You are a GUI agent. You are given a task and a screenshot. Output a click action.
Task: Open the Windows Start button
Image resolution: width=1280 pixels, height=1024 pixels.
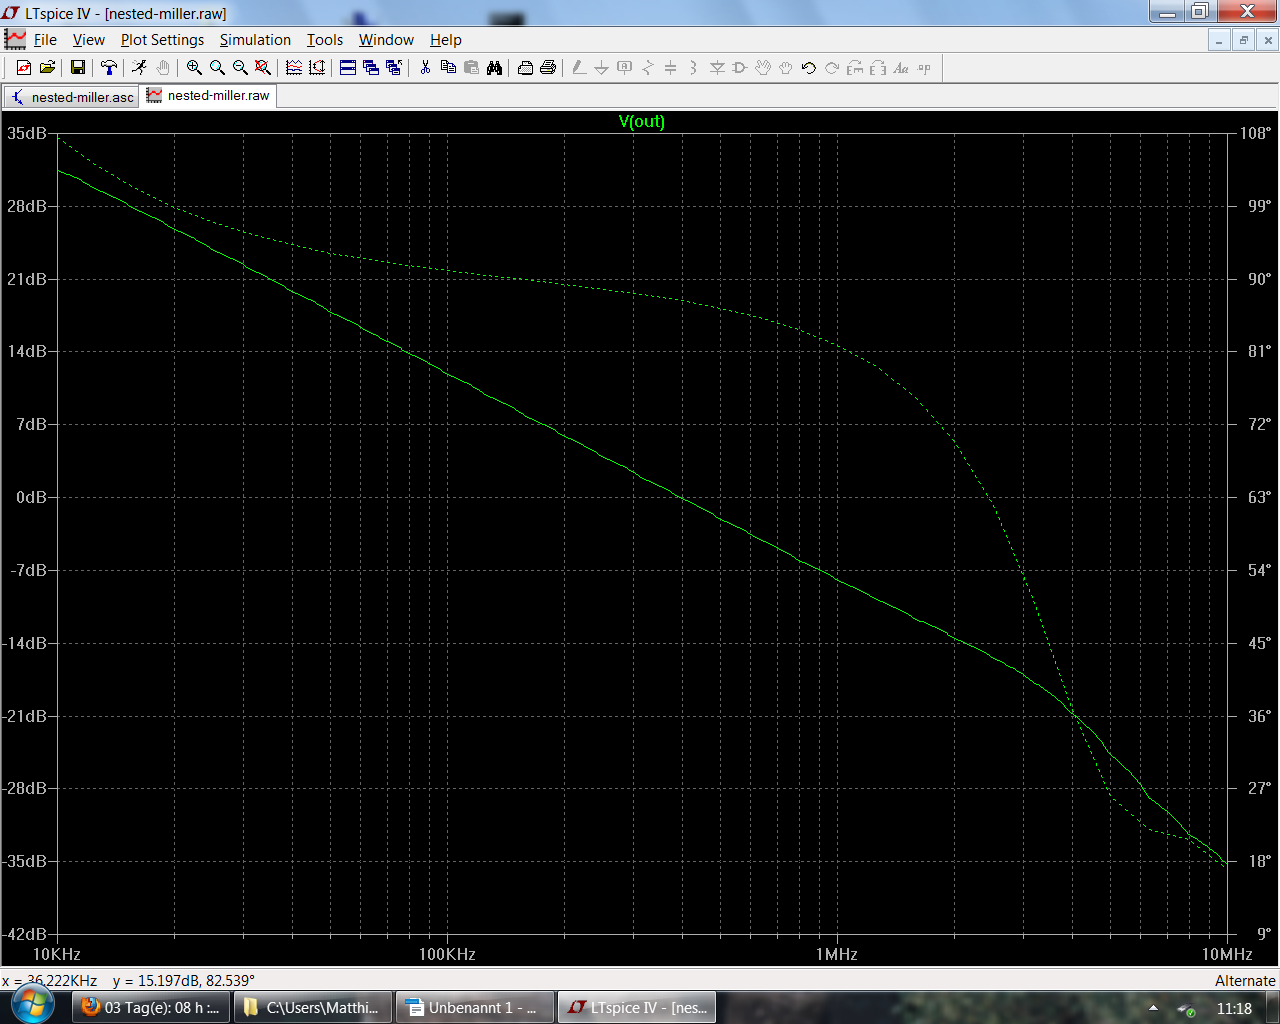pos(32,1005)
